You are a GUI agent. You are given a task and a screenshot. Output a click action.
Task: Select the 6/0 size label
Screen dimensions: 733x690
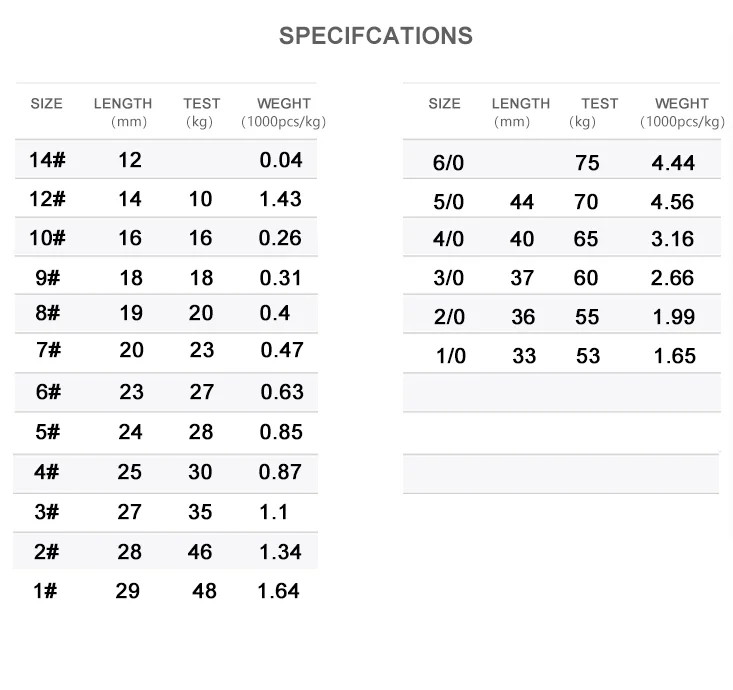pyautogui.click(x=448, y=164)
